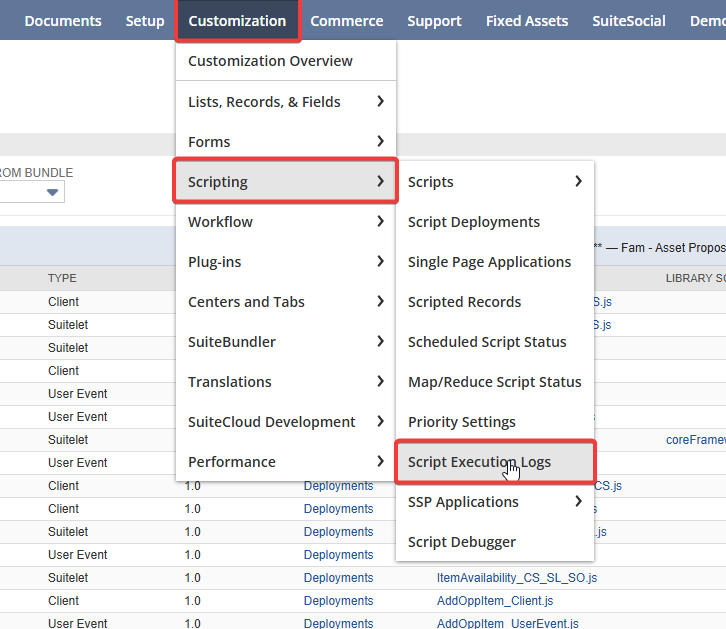Open the Plug-ins submenu item
726x629 pixels.
(x=286, y=262)
